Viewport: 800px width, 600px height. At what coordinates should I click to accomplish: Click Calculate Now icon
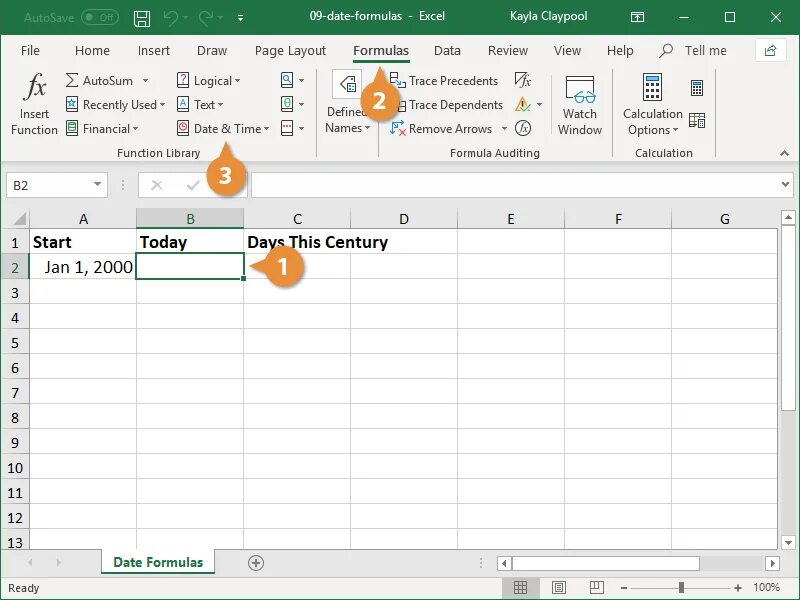pos(697,88)
